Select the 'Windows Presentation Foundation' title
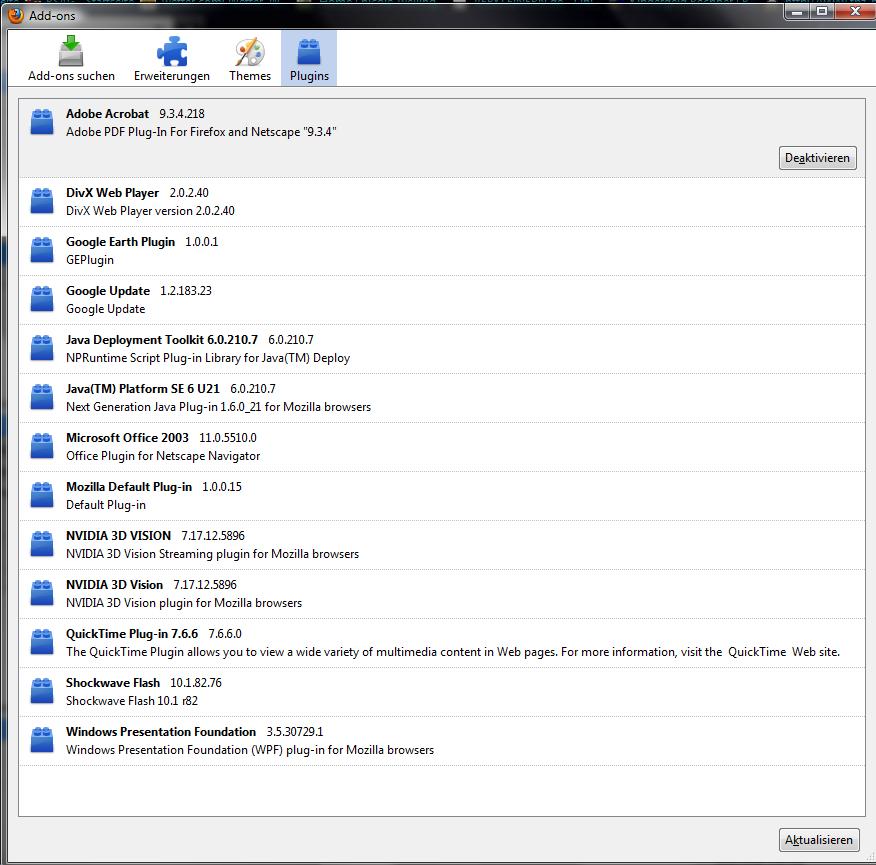The height and width of the screenshot is (865, 876). click(x=161, y=732)
